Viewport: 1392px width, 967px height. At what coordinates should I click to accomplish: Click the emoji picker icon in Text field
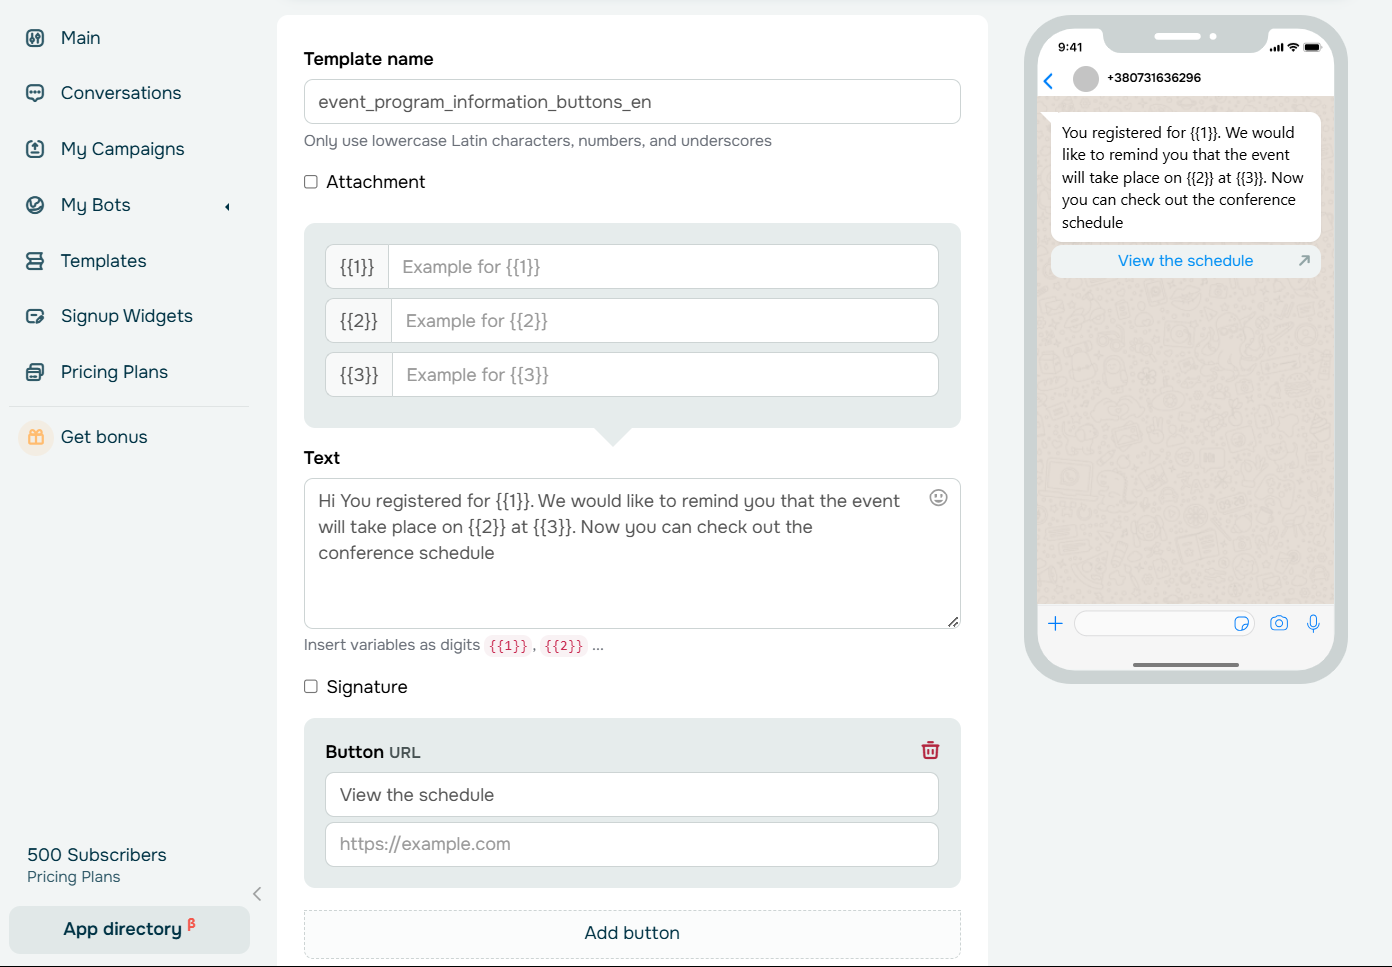938,498
